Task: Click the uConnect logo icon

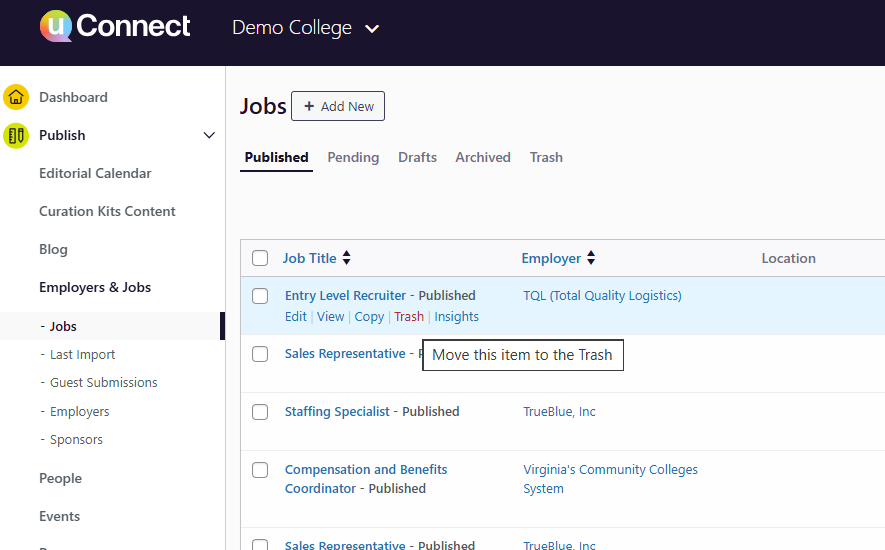Action: (56, 27)
